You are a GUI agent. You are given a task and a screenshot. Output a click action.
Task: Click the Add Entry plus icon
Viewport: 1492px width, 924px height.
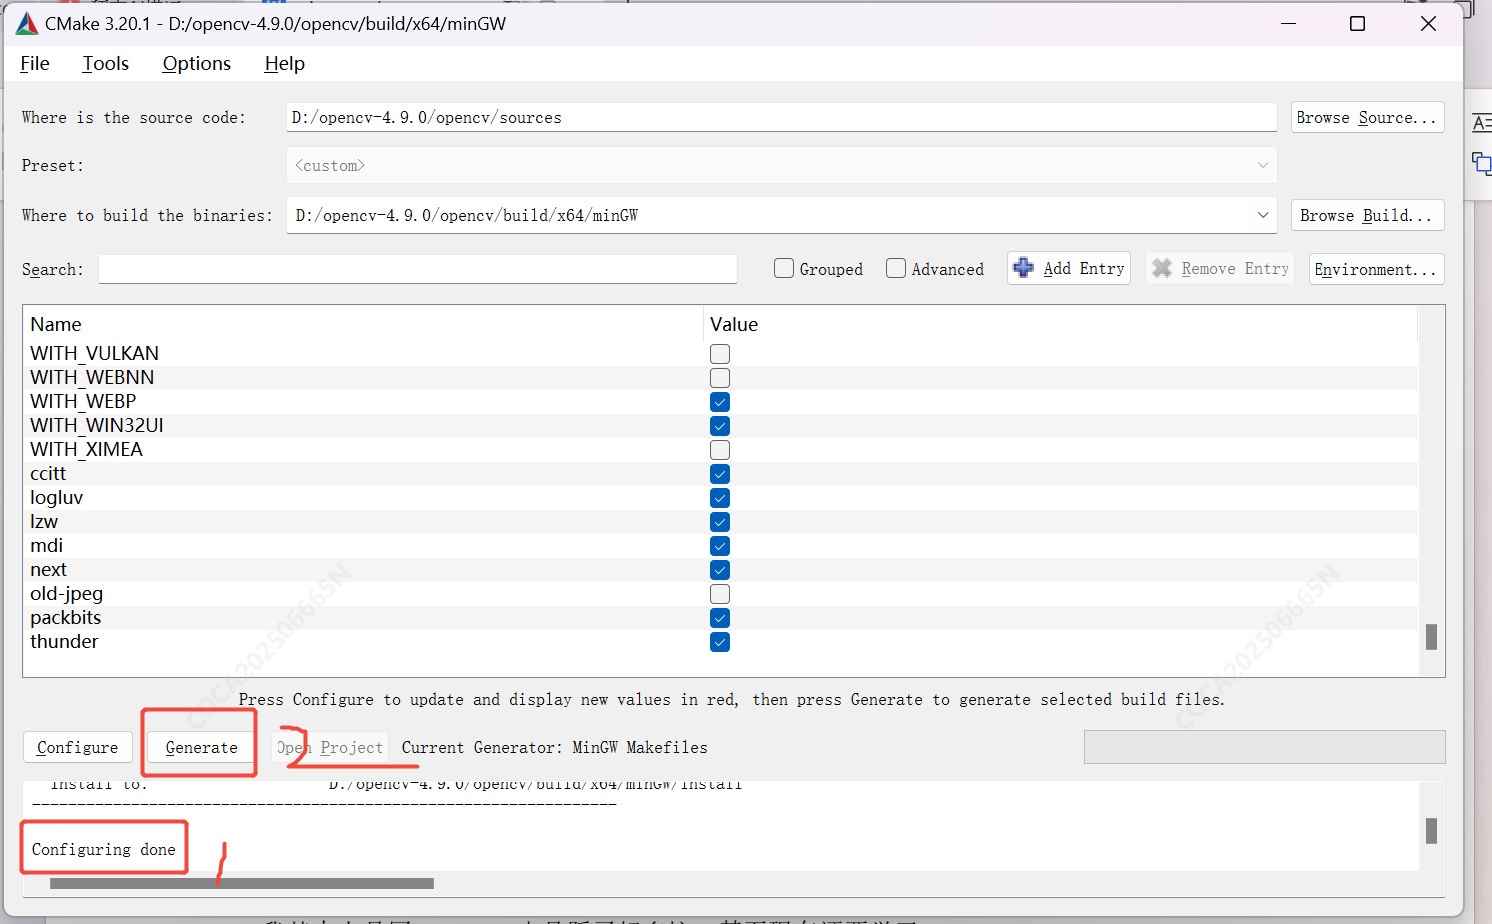coord(1023,268)
